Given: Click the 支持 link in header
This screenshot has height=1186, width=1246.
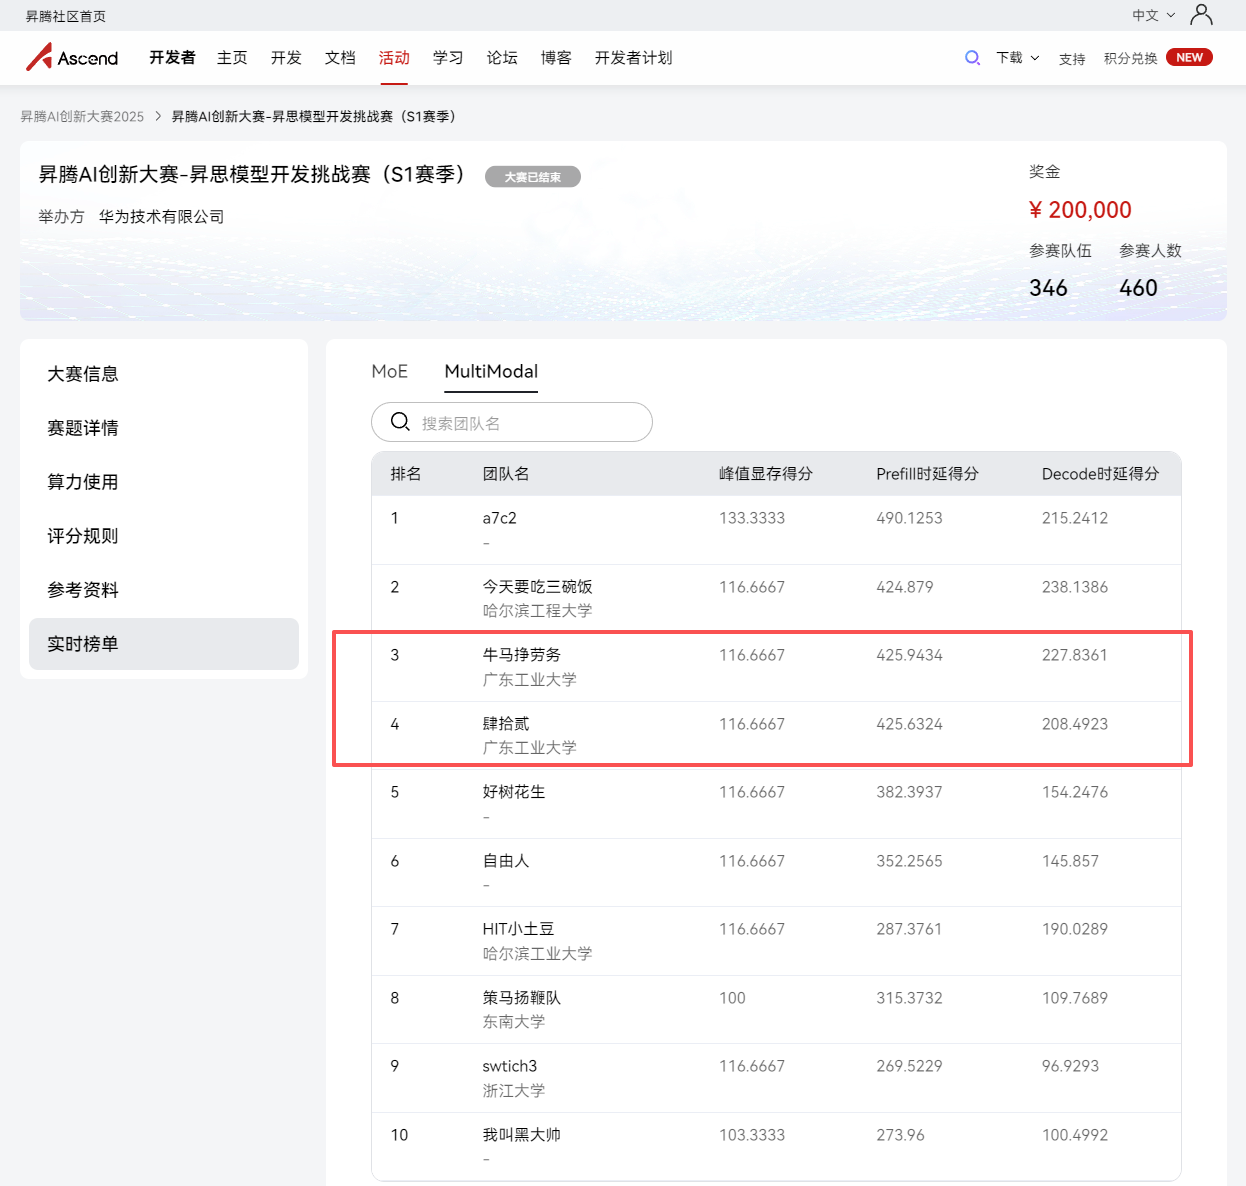Looking at the screenshot, I should (1072, 59).
